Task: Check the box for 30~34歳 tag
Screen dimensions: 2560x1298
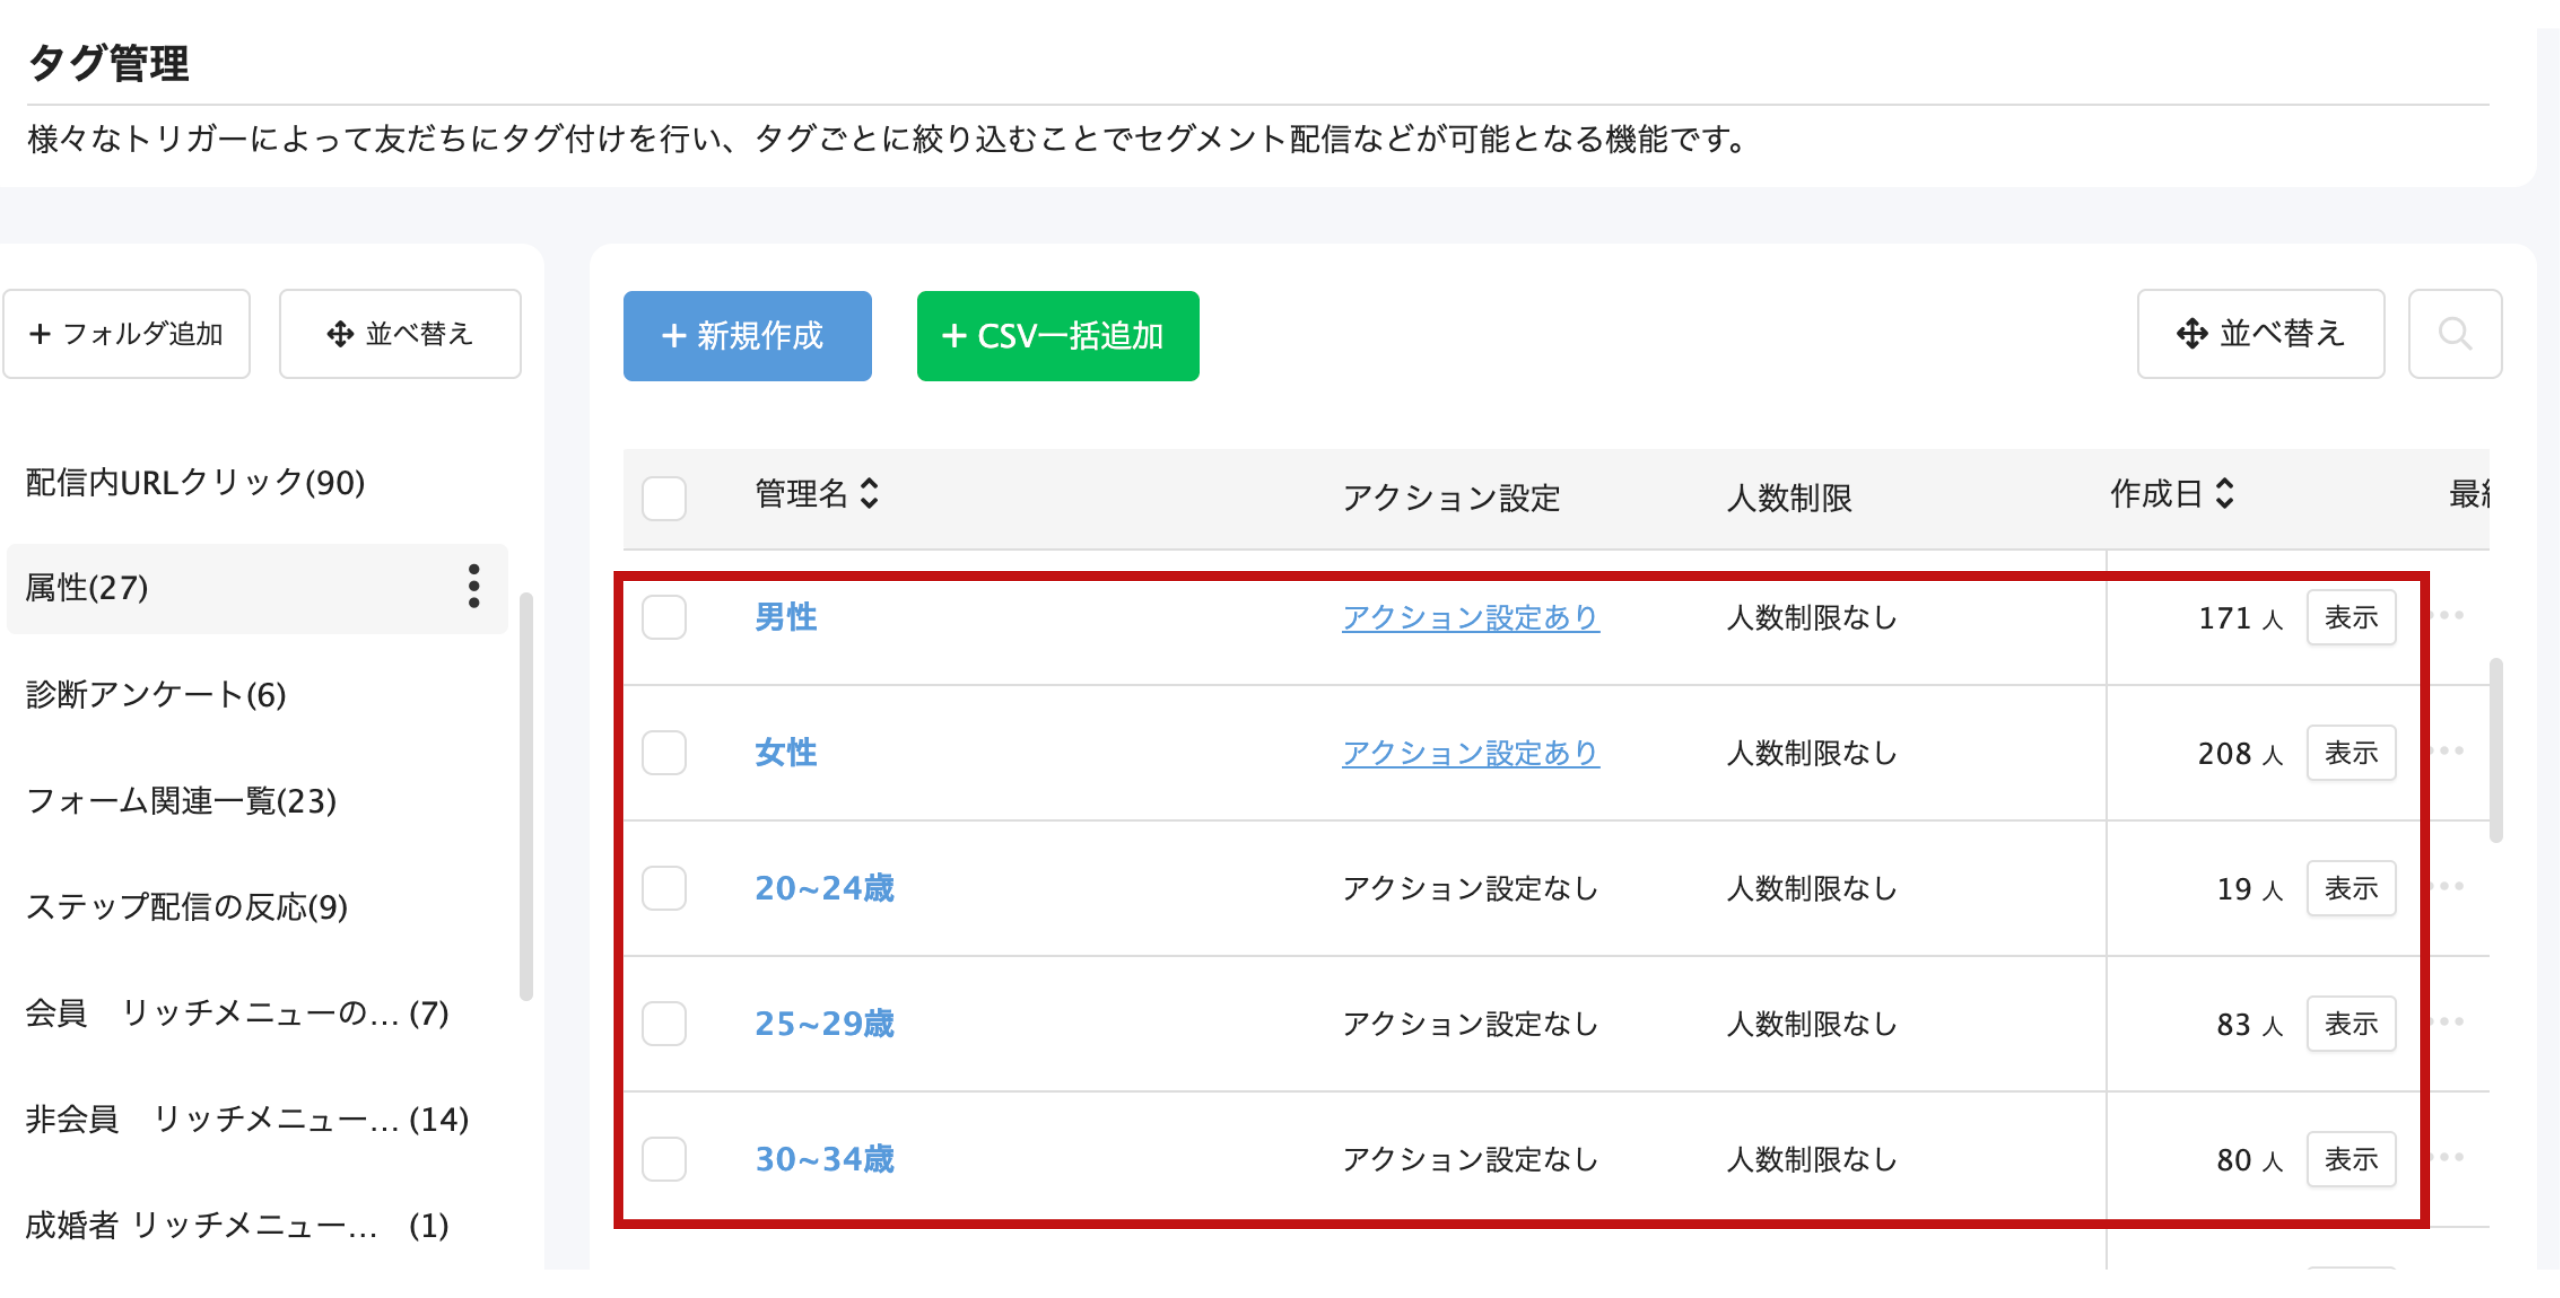Action: pos(664,1159)
